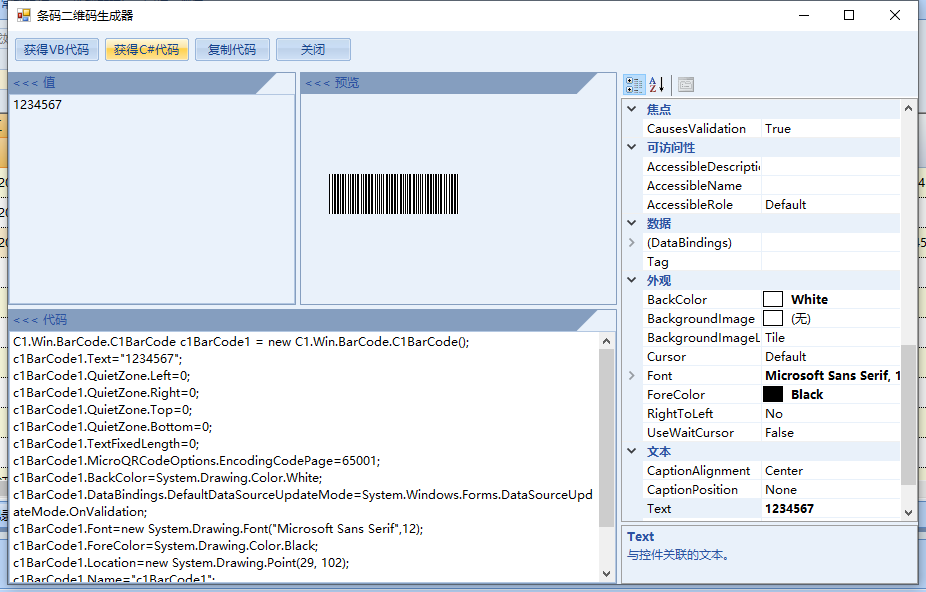Copy the code using 复制代码 button

click(232, 50)
